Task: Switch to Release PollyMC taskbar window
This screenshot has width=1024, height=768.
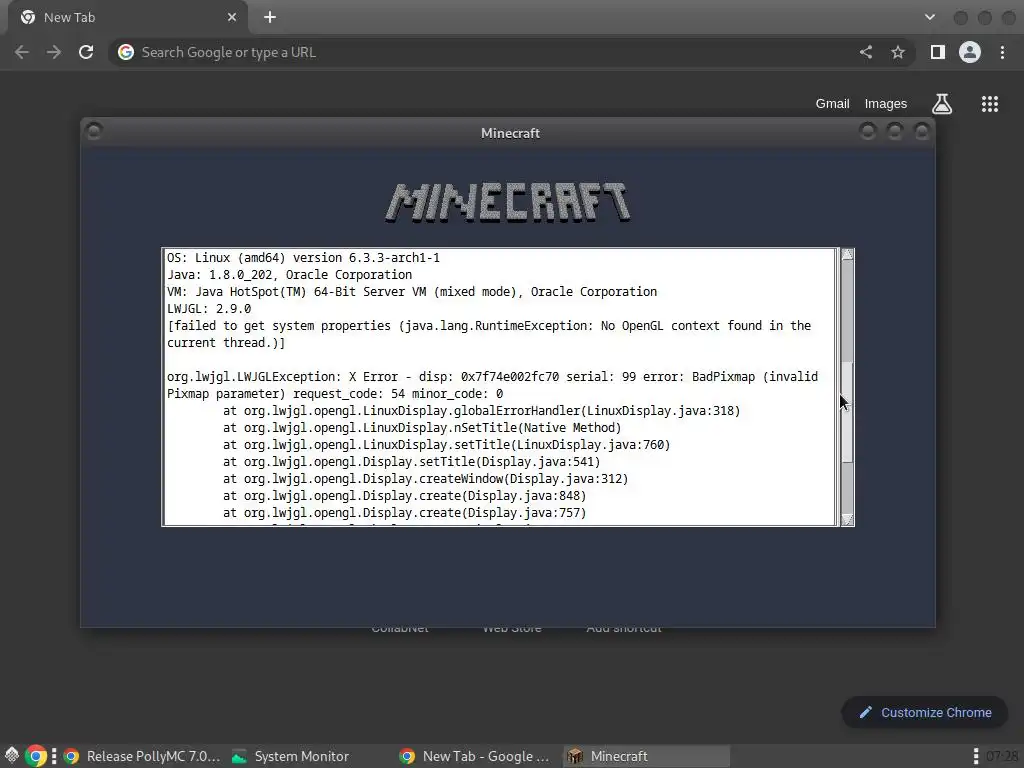Action: pos(142,756)
